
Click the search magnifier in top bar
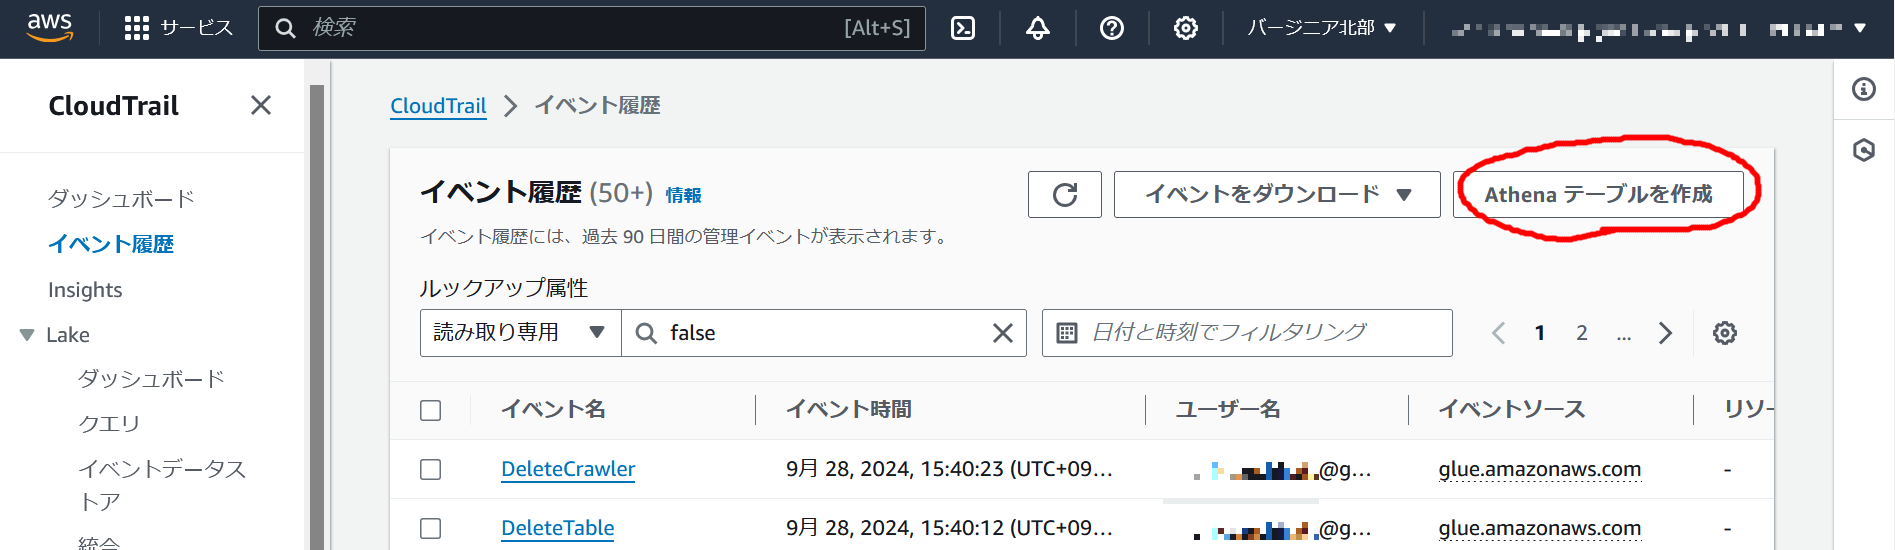(285, 28)
